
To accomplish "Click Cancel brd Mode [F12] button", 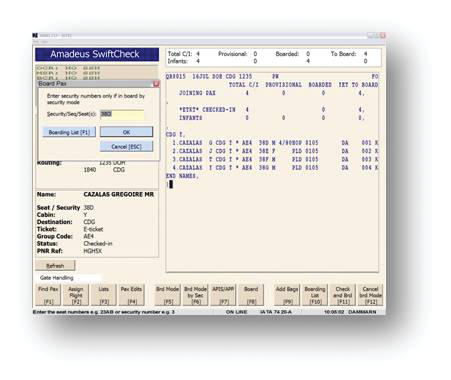I will click(x=370, y=295).
